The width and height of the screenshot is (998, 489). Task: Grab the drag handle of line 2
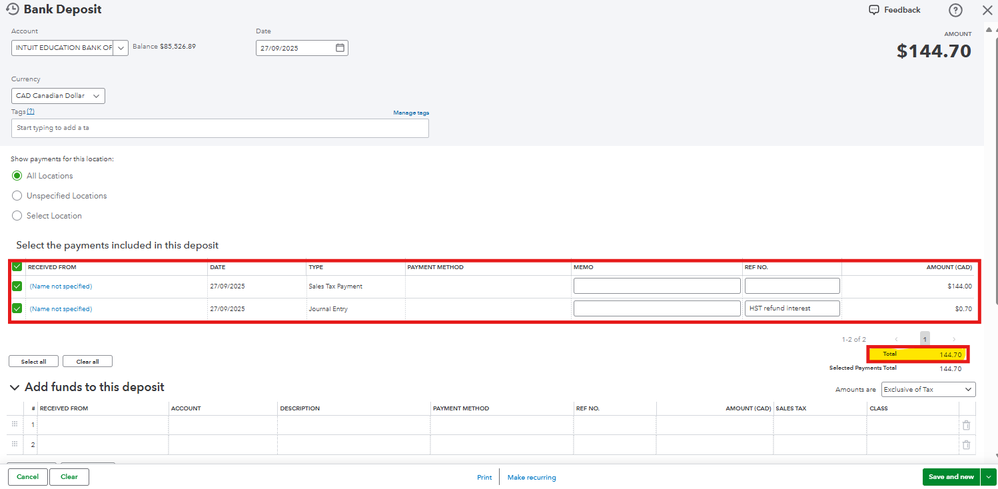tap(15, 444)
